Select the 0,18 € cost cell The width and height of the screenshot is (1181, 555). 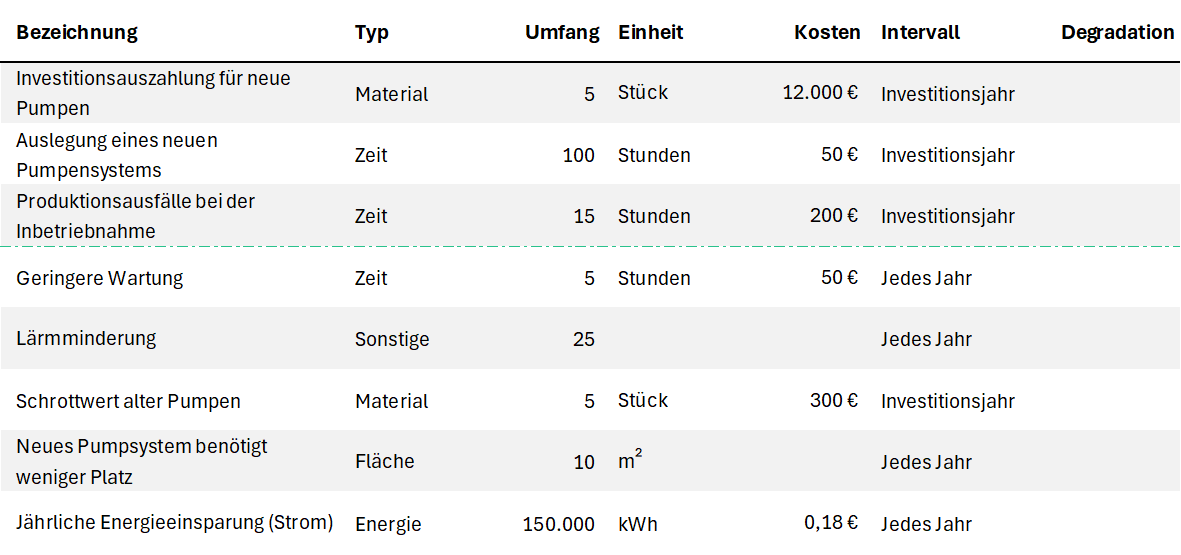coord(830,523)
